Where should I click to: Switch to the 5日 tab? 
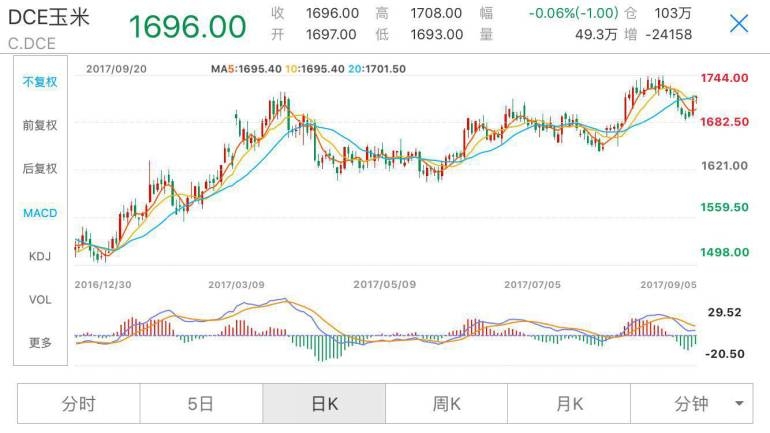(201, 404)
